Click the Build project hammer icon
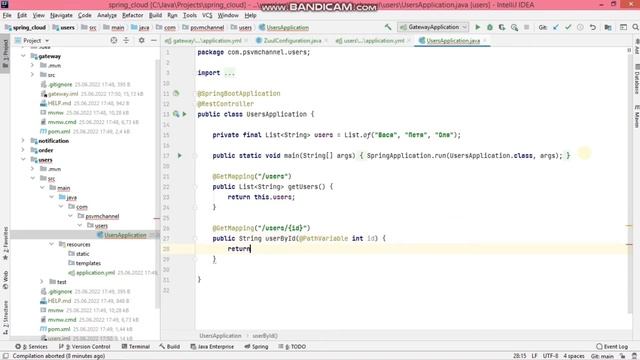This screenshot has width=640, height=360. (x=388, y=27)
